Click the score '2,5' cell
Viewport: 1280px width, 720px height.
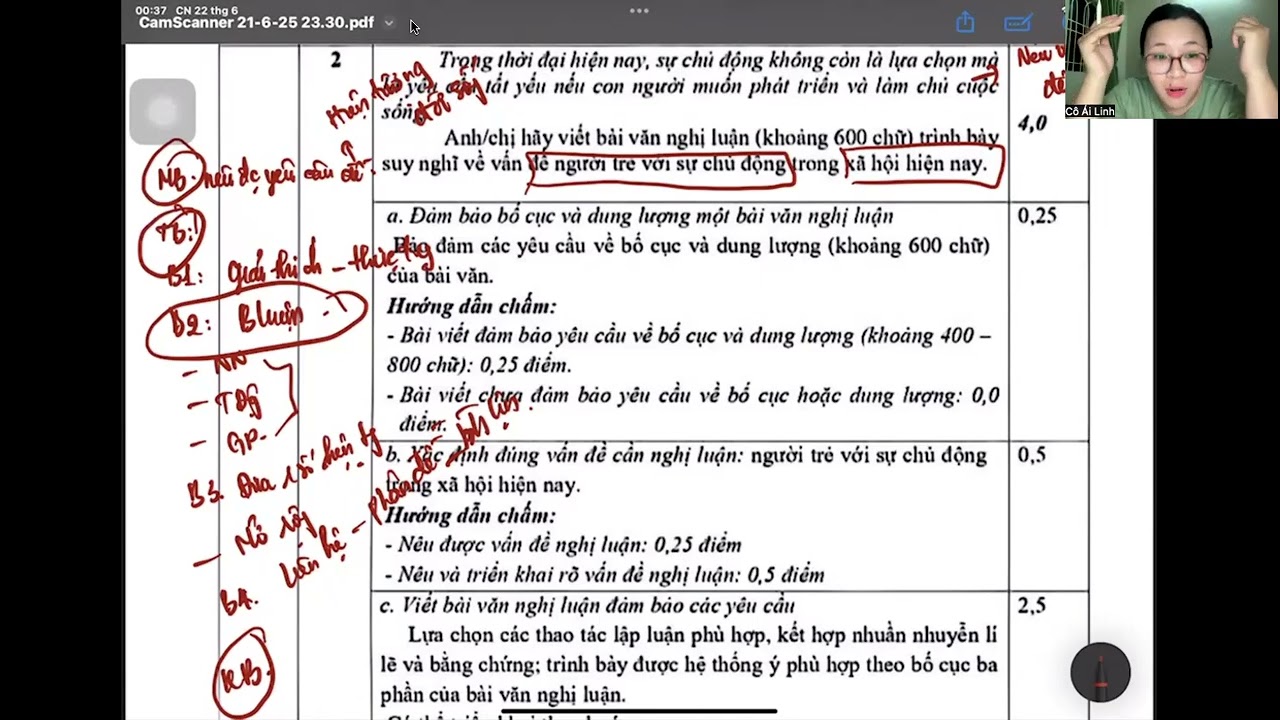(x=1032, y=605)
